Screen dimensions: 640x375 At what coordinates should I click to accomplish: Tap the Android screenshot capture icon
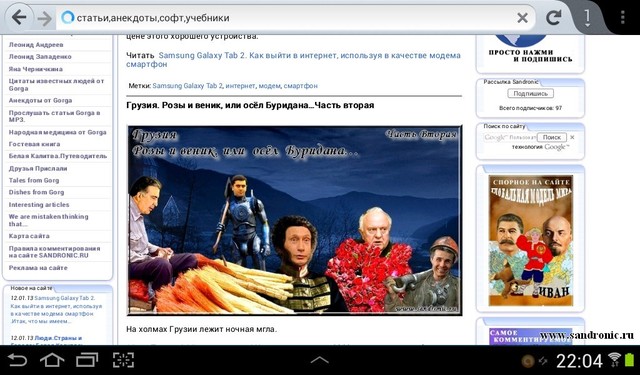click(123, 360)
